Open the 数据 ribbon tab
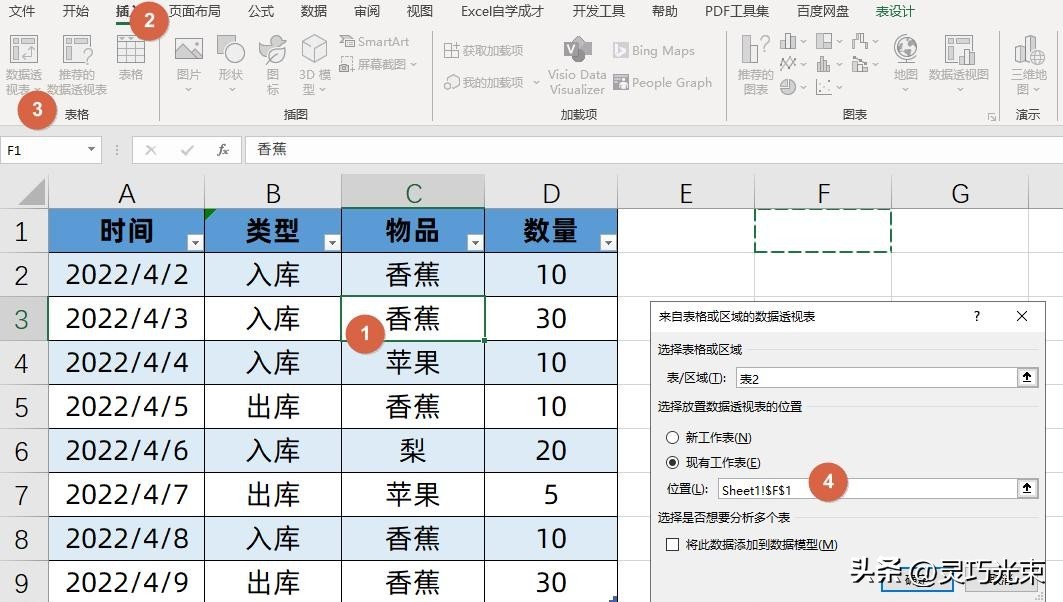The width and height of the screenshot is (1063, 602). point(313,12)
